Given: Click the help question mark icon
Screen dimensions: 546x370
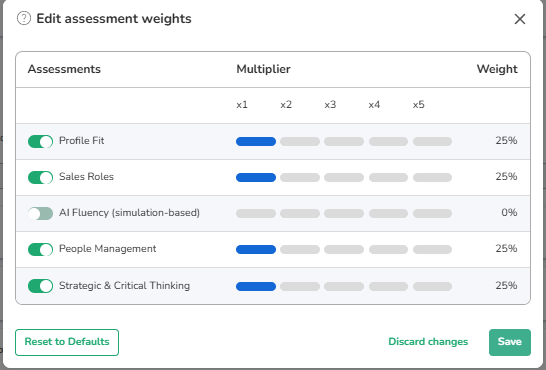Looking at the screenshot, I should click(24, 18).
